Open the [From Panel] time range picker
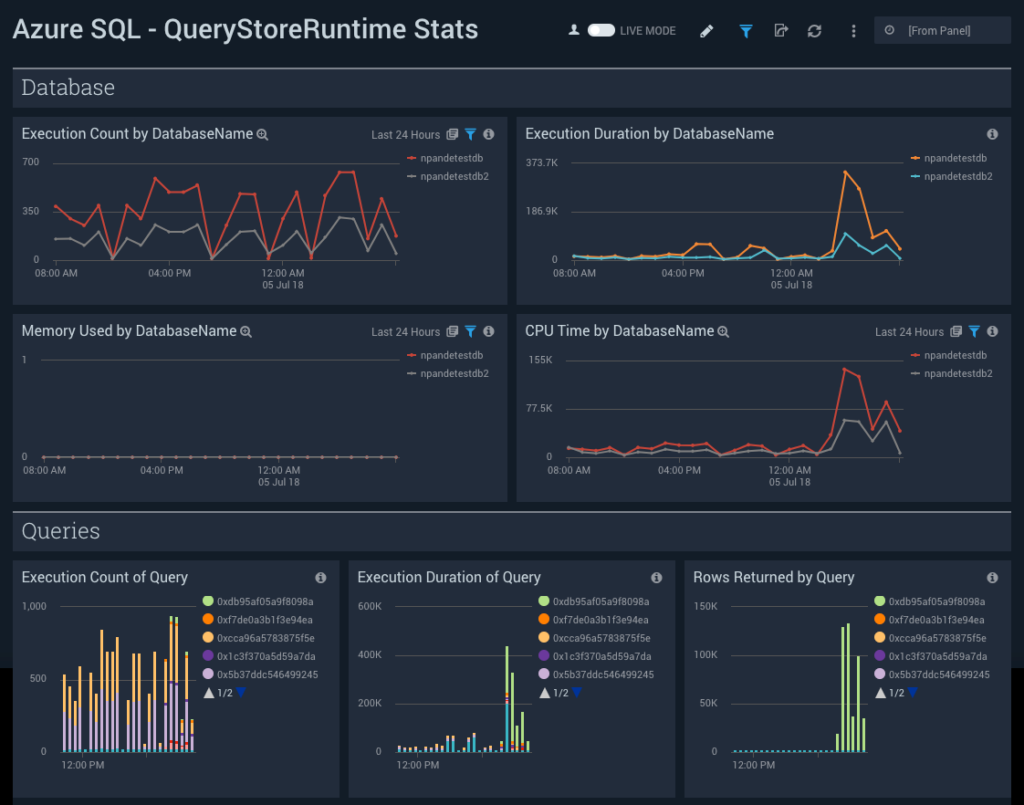This screenshot has width=1024, height=805. [942, 31]
